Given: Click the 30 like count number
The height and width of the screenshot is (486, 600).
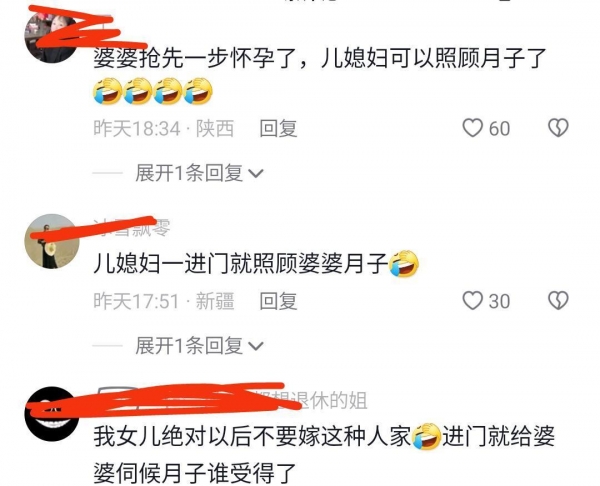Looking at the screenshot, I should [x=499, y=301].
